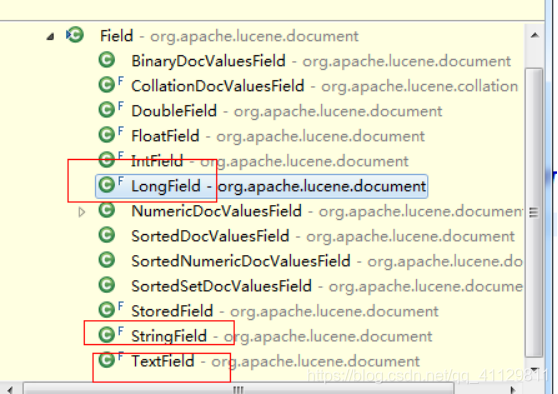Select the CollationDocValuesField entry
This screenshot has height=394, width=558.
325,86
